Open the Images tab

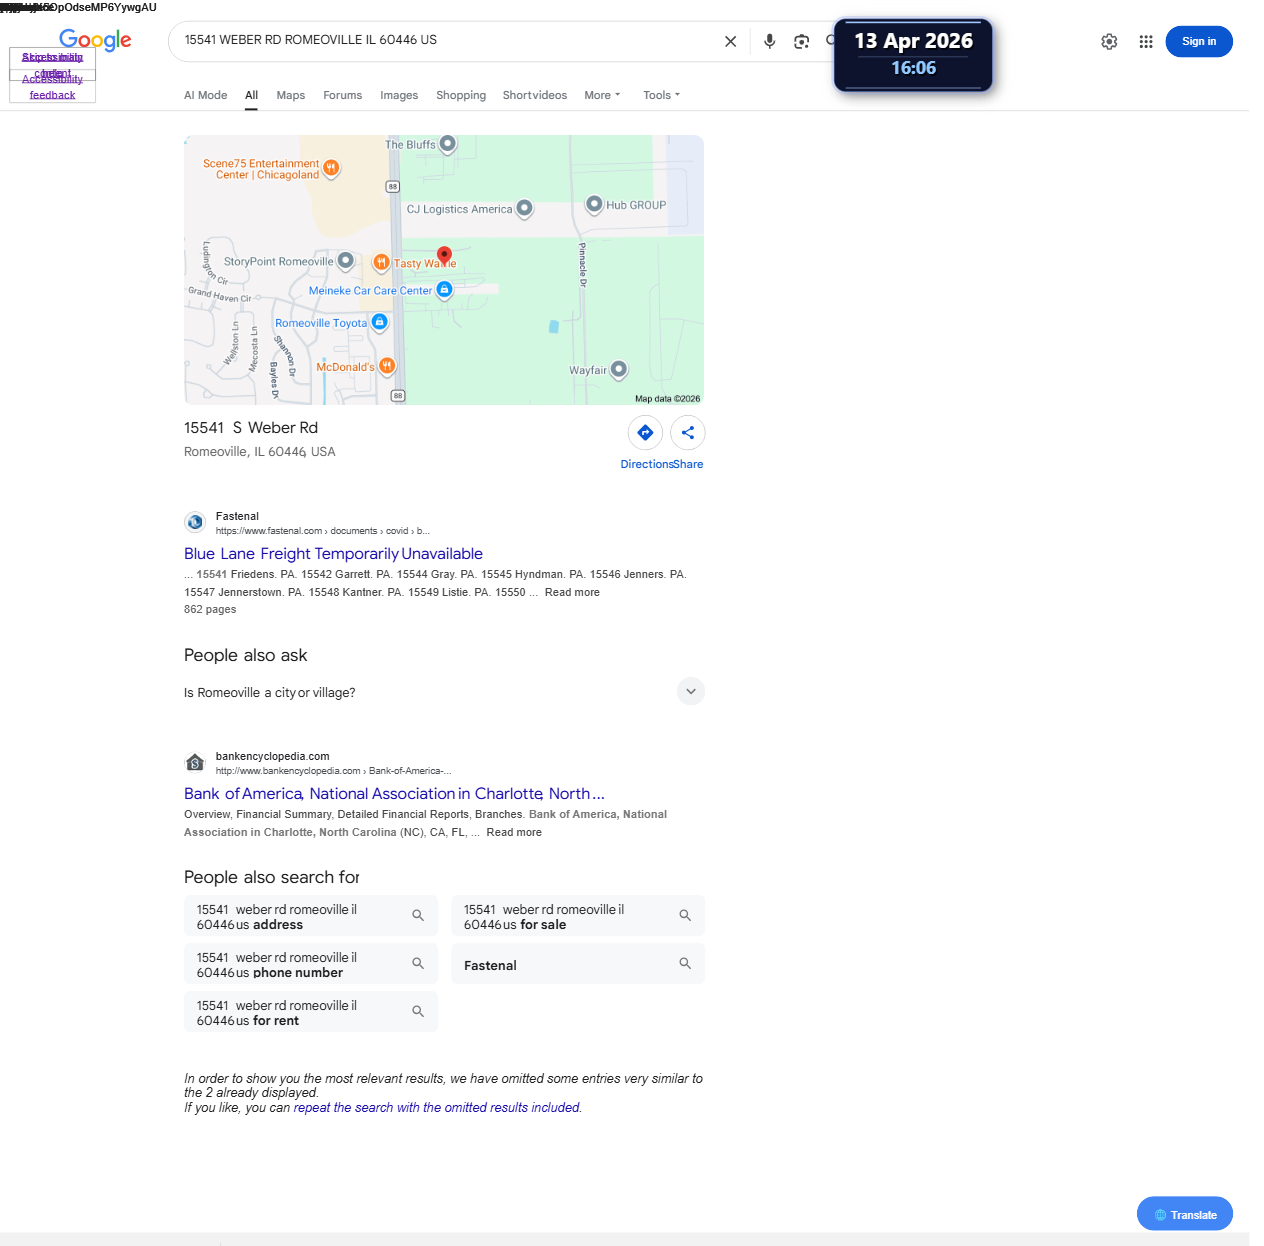[x=399, y=95]
